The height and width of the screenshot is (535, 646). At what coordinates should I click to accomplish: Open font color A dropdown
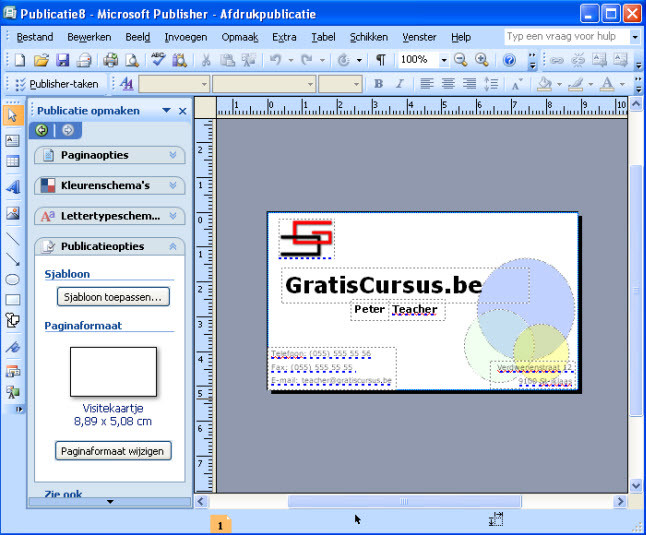click(x=622, y=84)
